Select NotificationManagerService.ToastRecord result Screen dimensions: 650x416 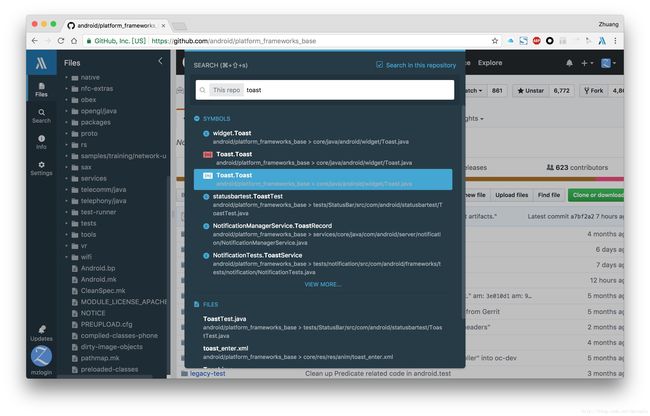(x=323, y=234)
